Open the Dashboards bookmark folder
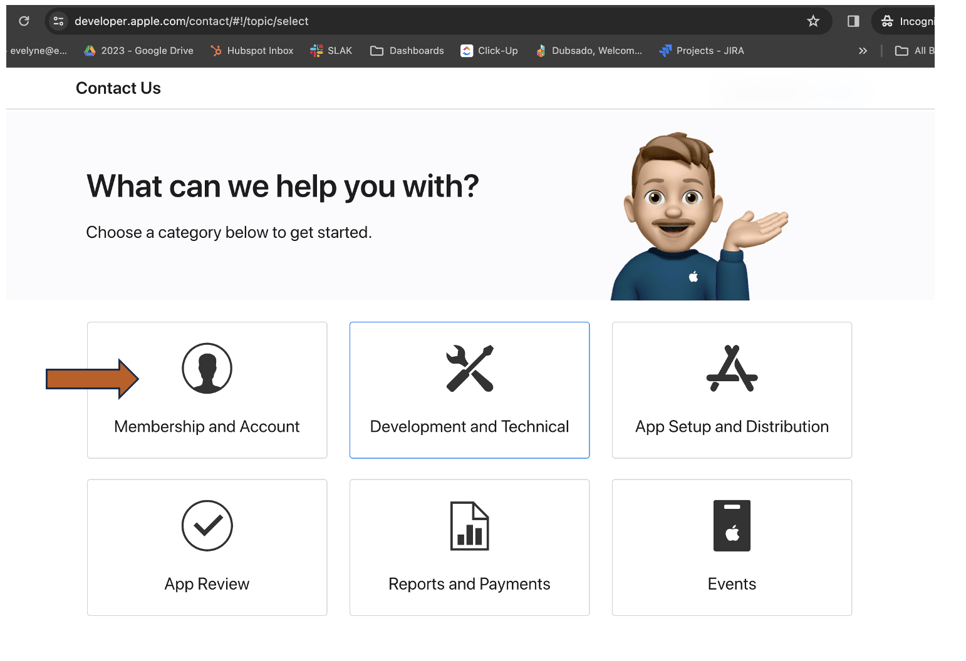 [407, 51]
